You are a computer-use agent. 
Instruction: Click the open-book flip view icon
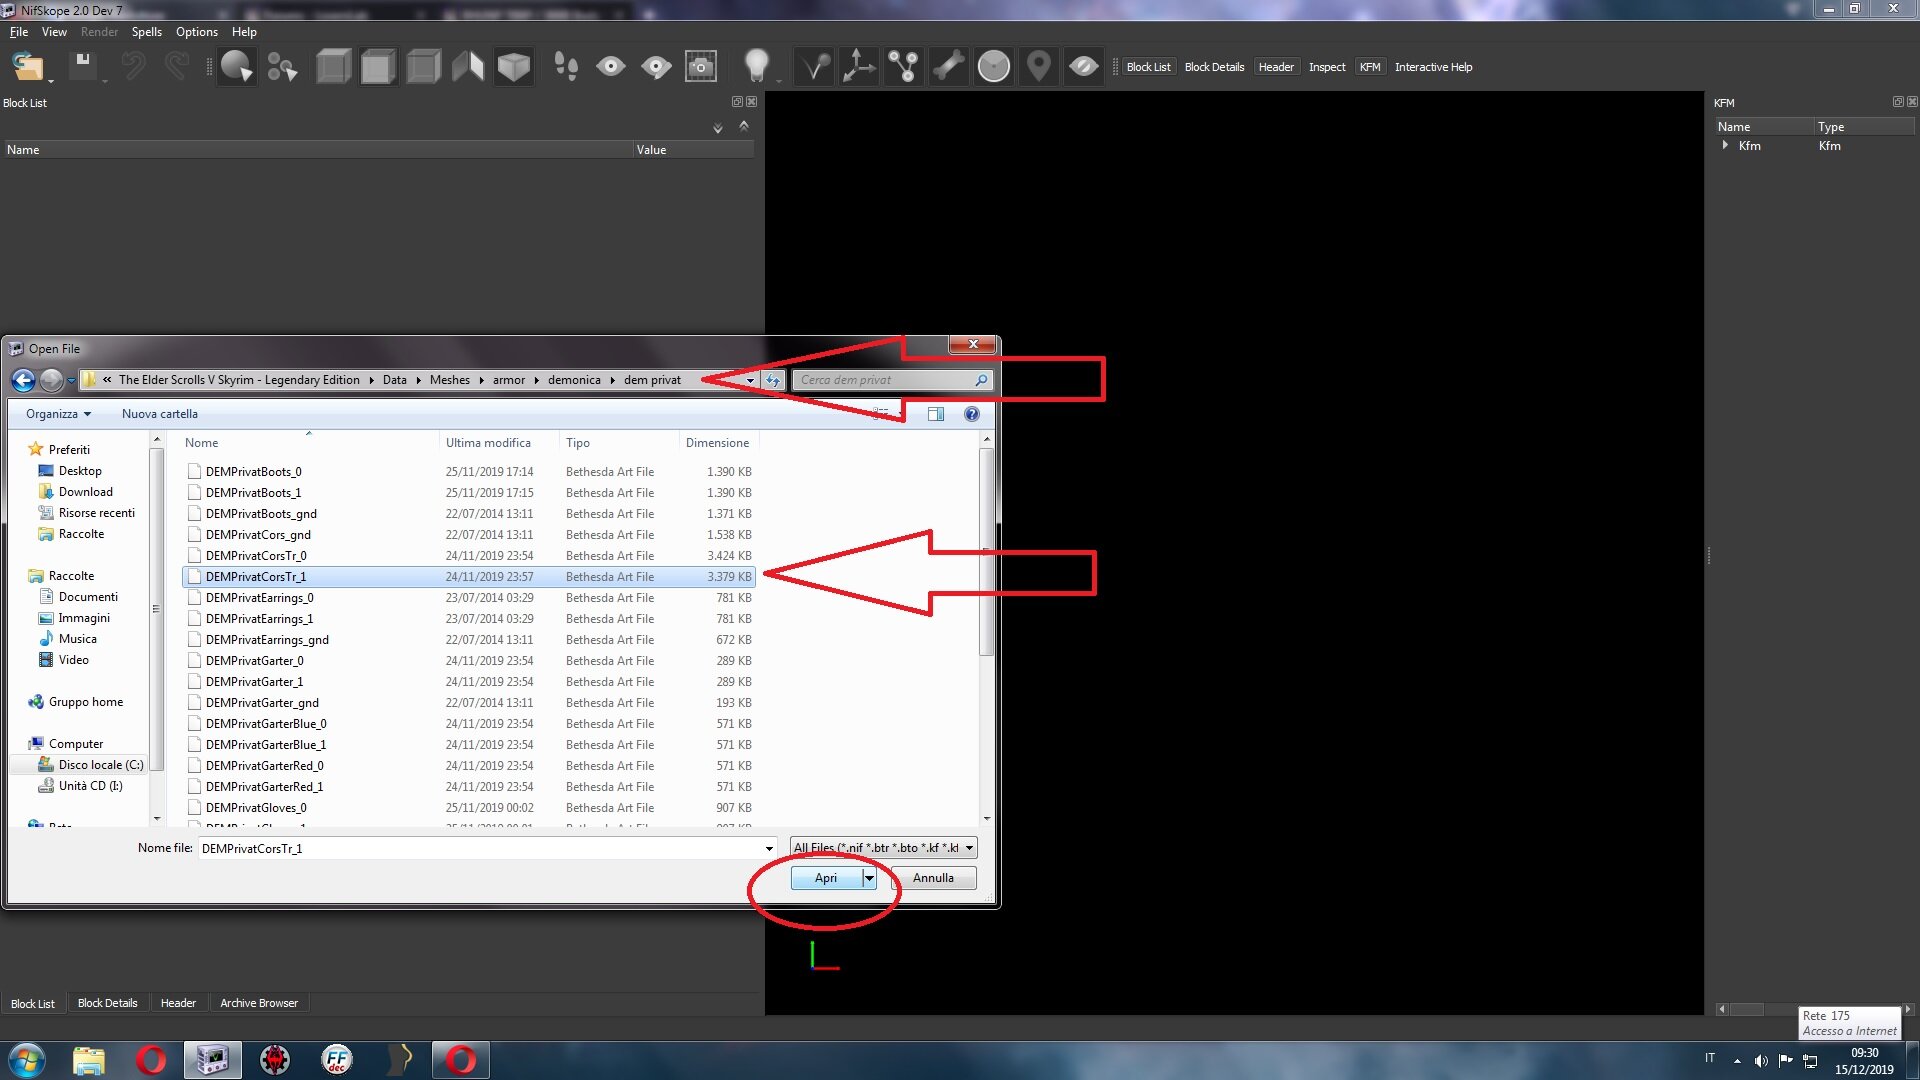468,67
